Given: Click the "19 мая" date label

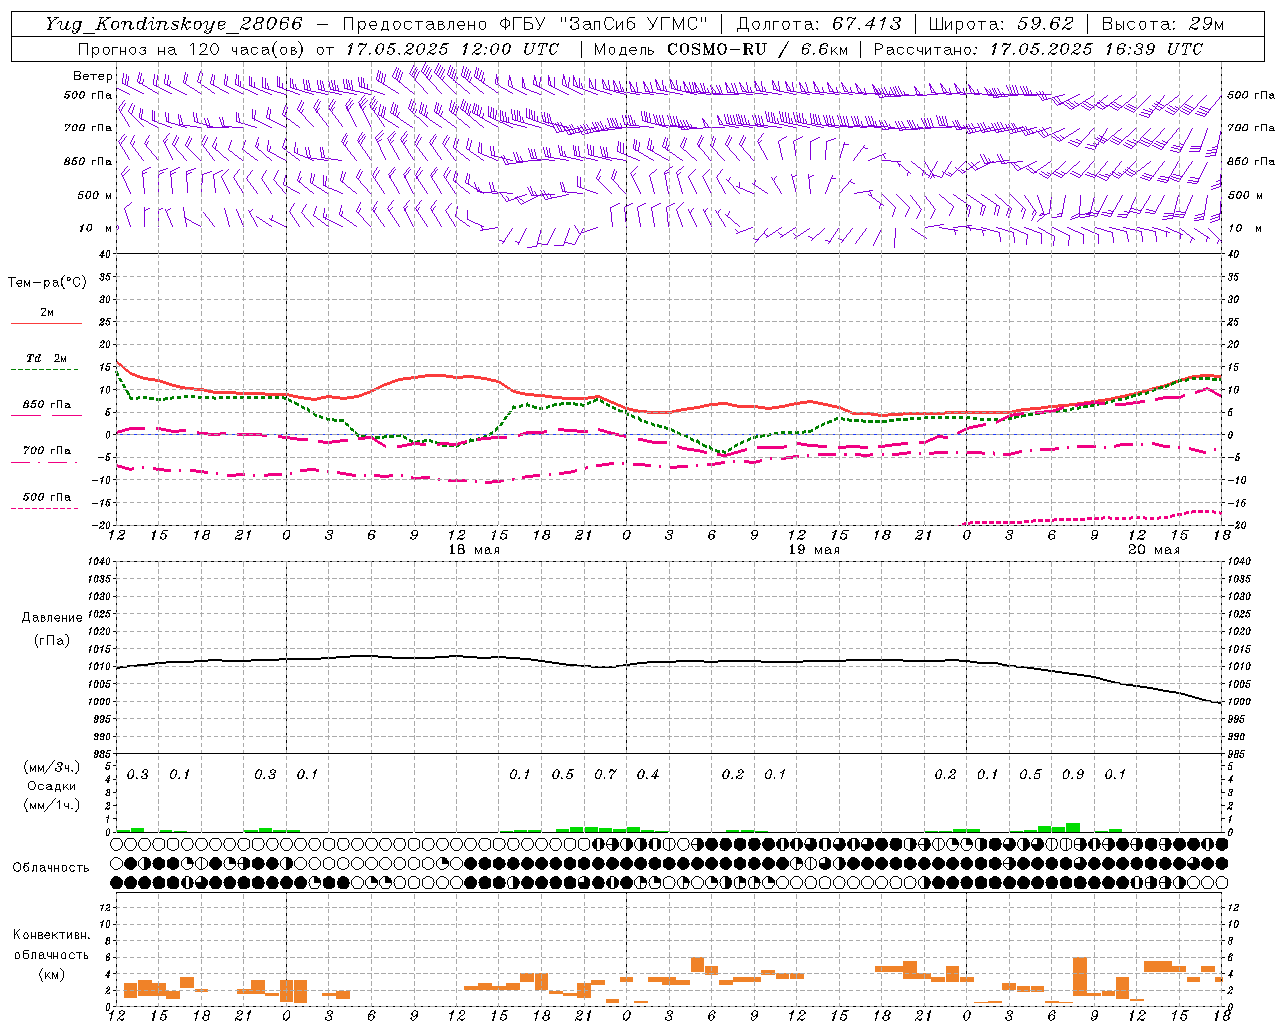Looking at the screenshot, I should coord(814,550).
